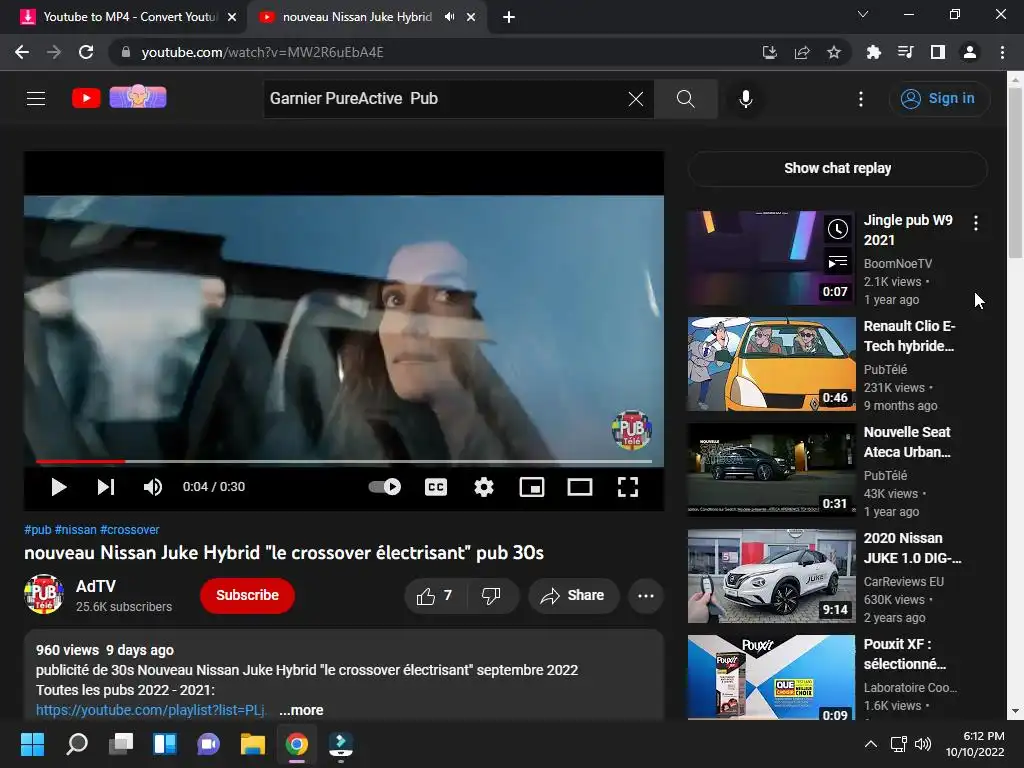Open YouTube settings three-dot menu
1024x768 pixels.
[861, 99]
